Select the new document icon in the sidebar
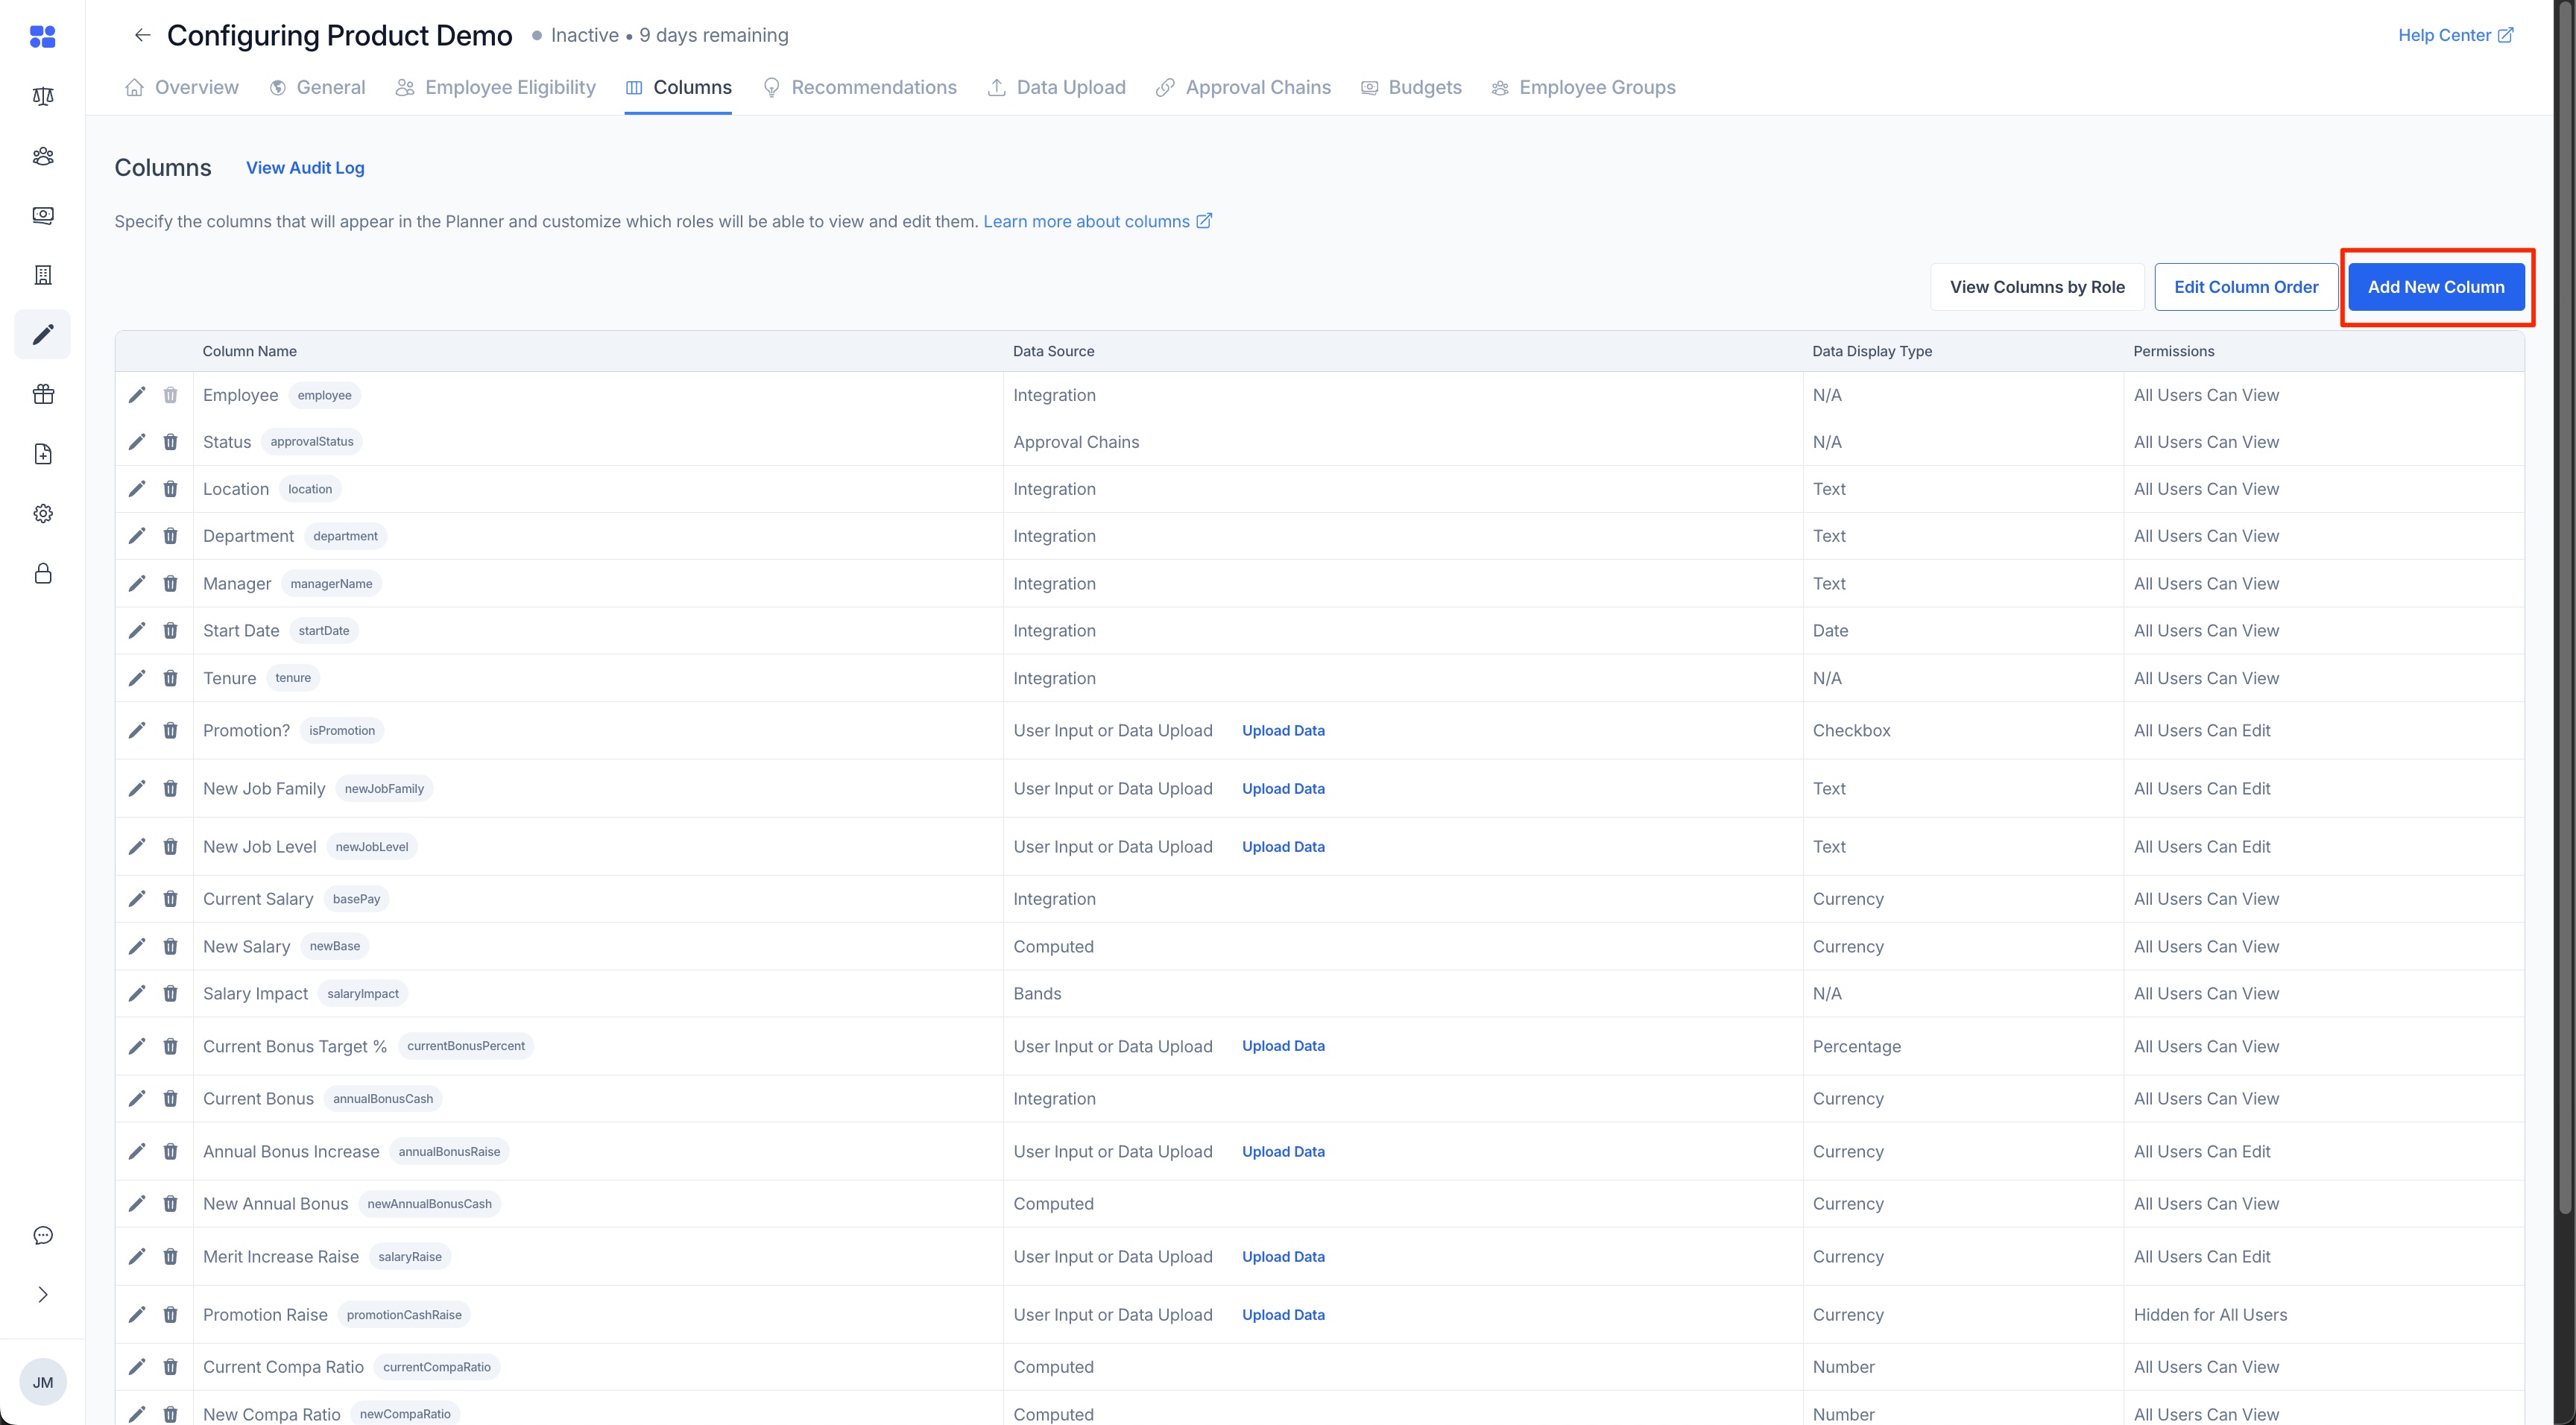Viewport: 2576px width, 1425px height. 42,453
